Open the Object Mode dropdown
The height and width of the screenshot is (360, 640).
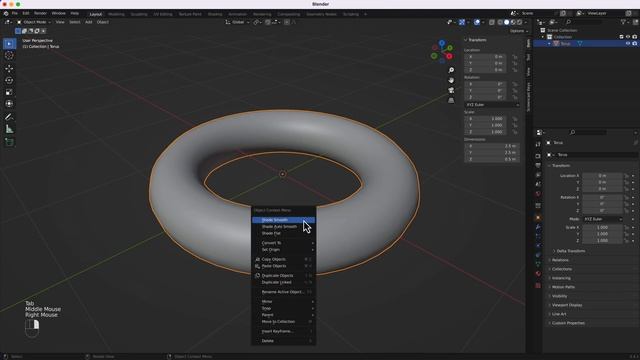coord(33,22)
